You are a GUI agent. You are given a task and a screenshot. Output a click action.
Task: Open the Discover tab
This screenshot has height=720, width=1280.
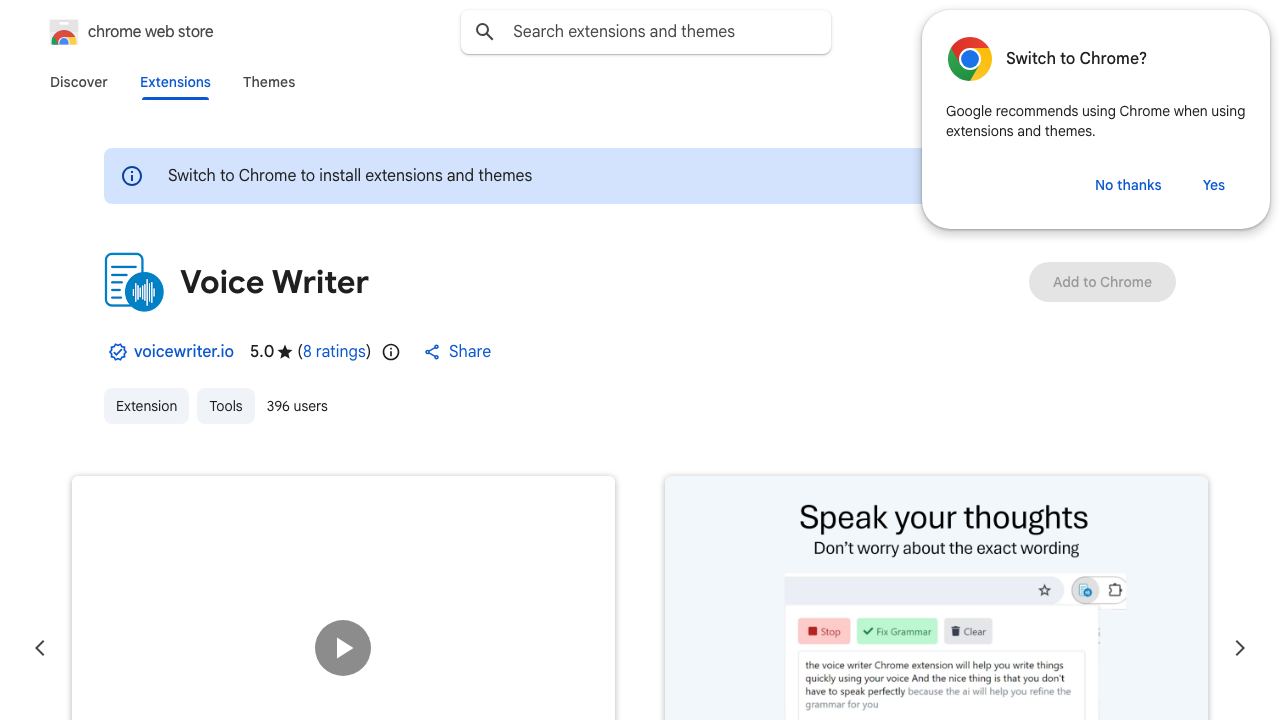point(79,82)
